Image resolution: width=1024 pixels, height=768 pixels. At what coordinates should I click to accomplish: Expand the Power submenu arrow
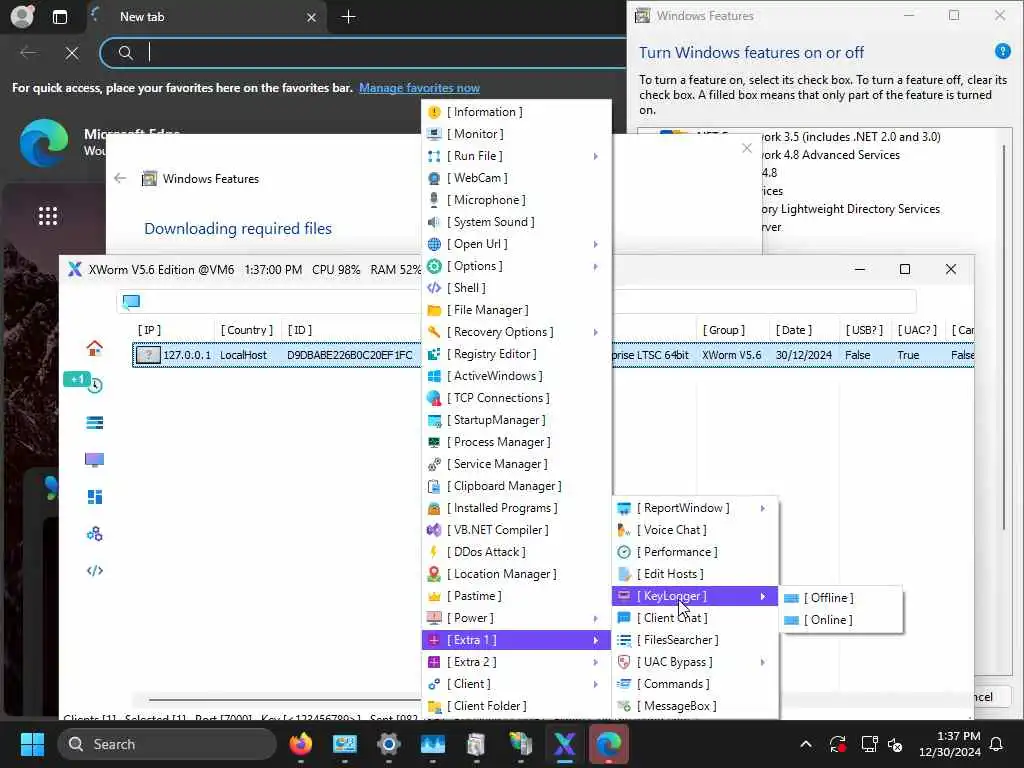coord(596,618)
